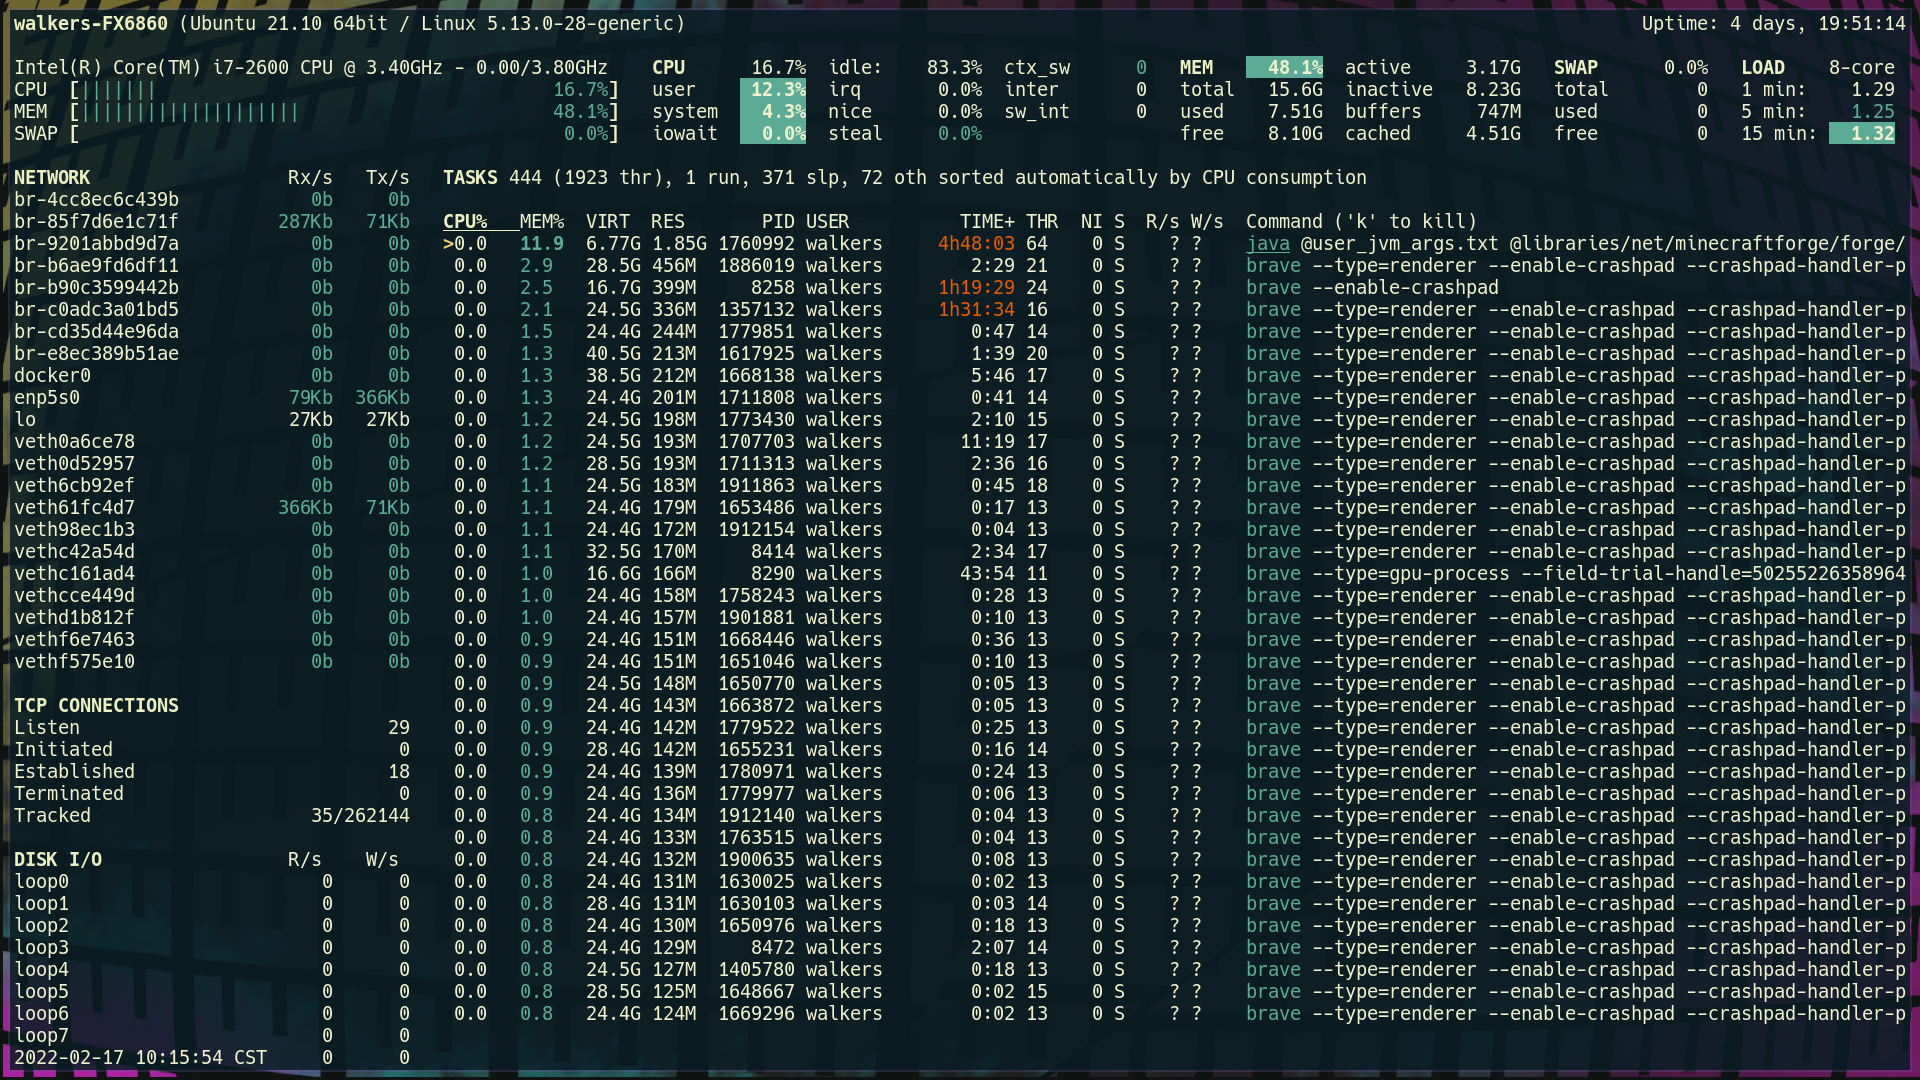Select the docker0 network interface
1920x1080 pixels.
tap(52, 376)
